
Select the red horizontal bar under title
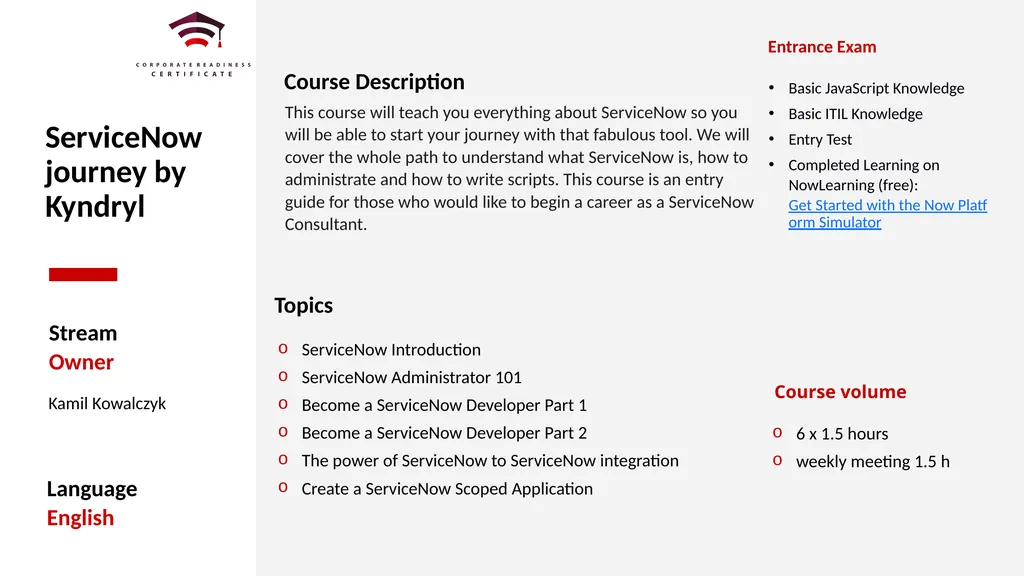point(83,274)
